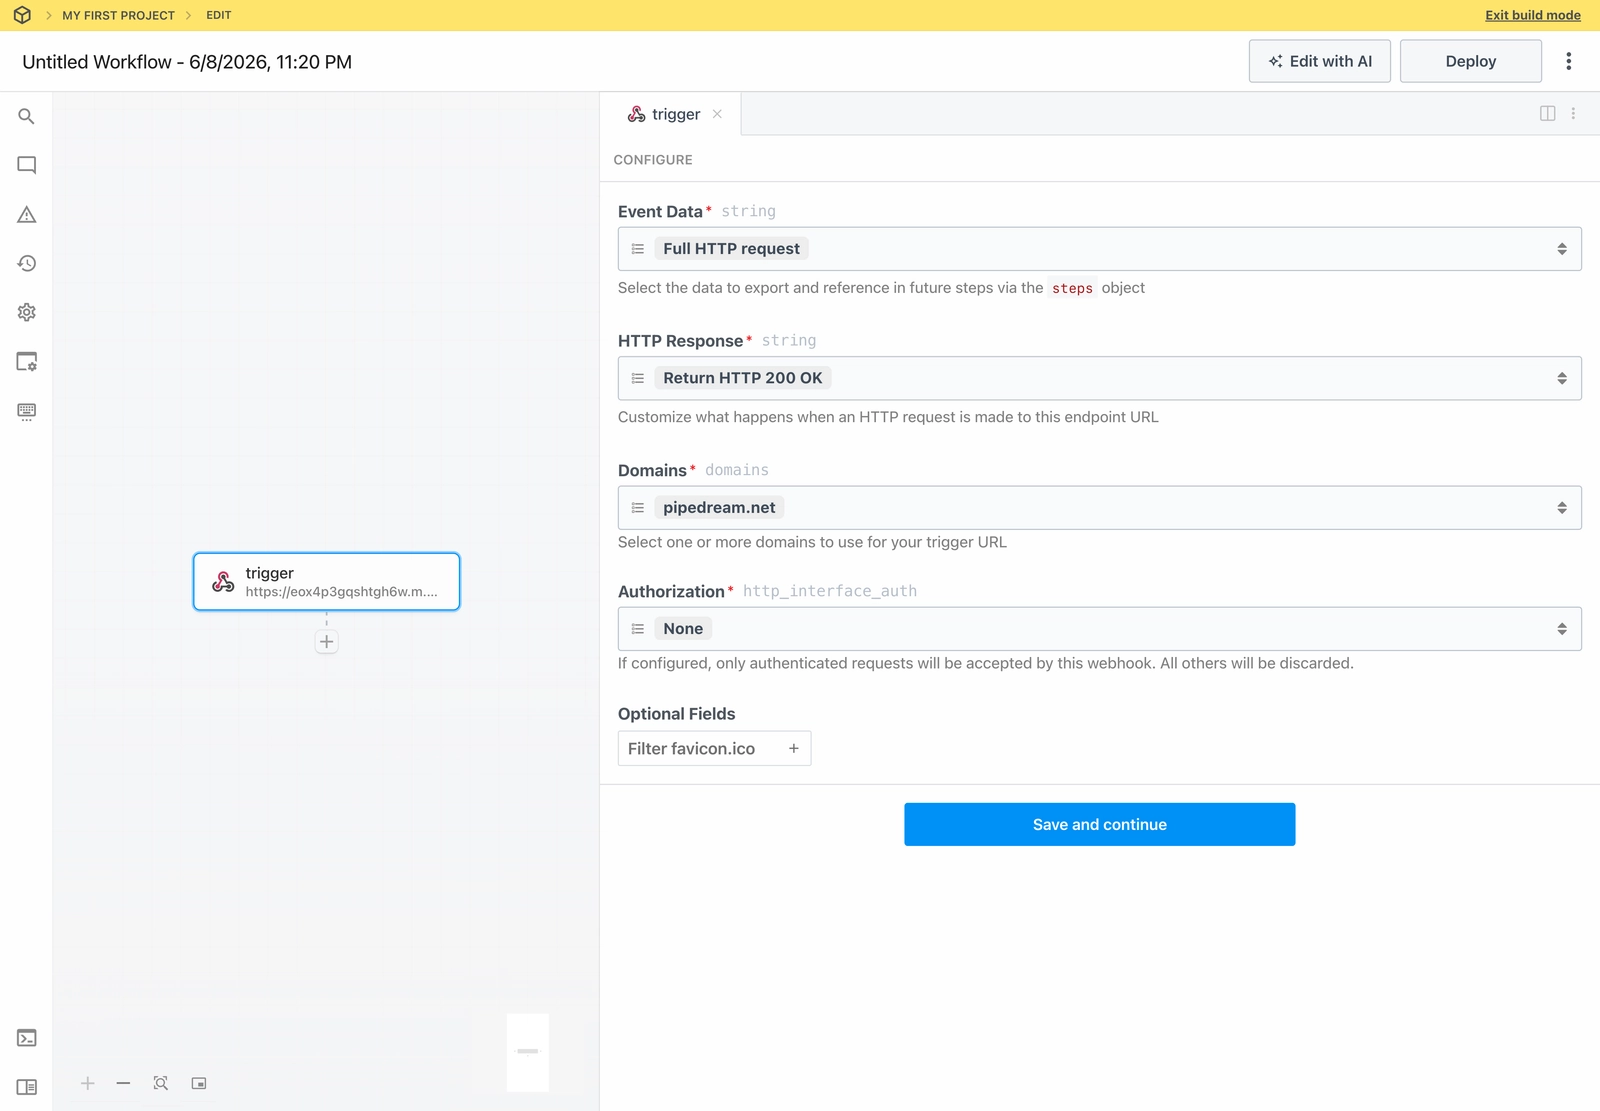Select the pipedream.net domain chip
Image resolution: width=1600 pixels, height=1111 pixels.
point(719,508)
